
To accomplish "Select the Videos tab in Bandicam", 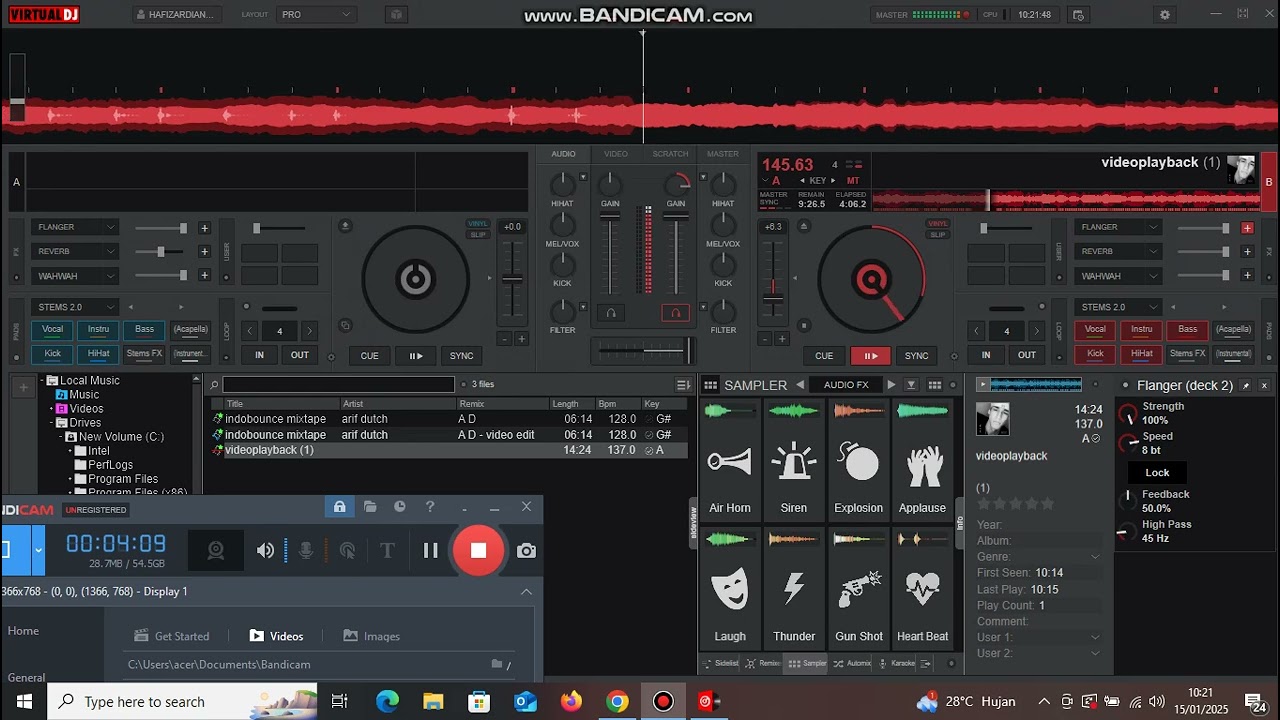I will point(276,636).
